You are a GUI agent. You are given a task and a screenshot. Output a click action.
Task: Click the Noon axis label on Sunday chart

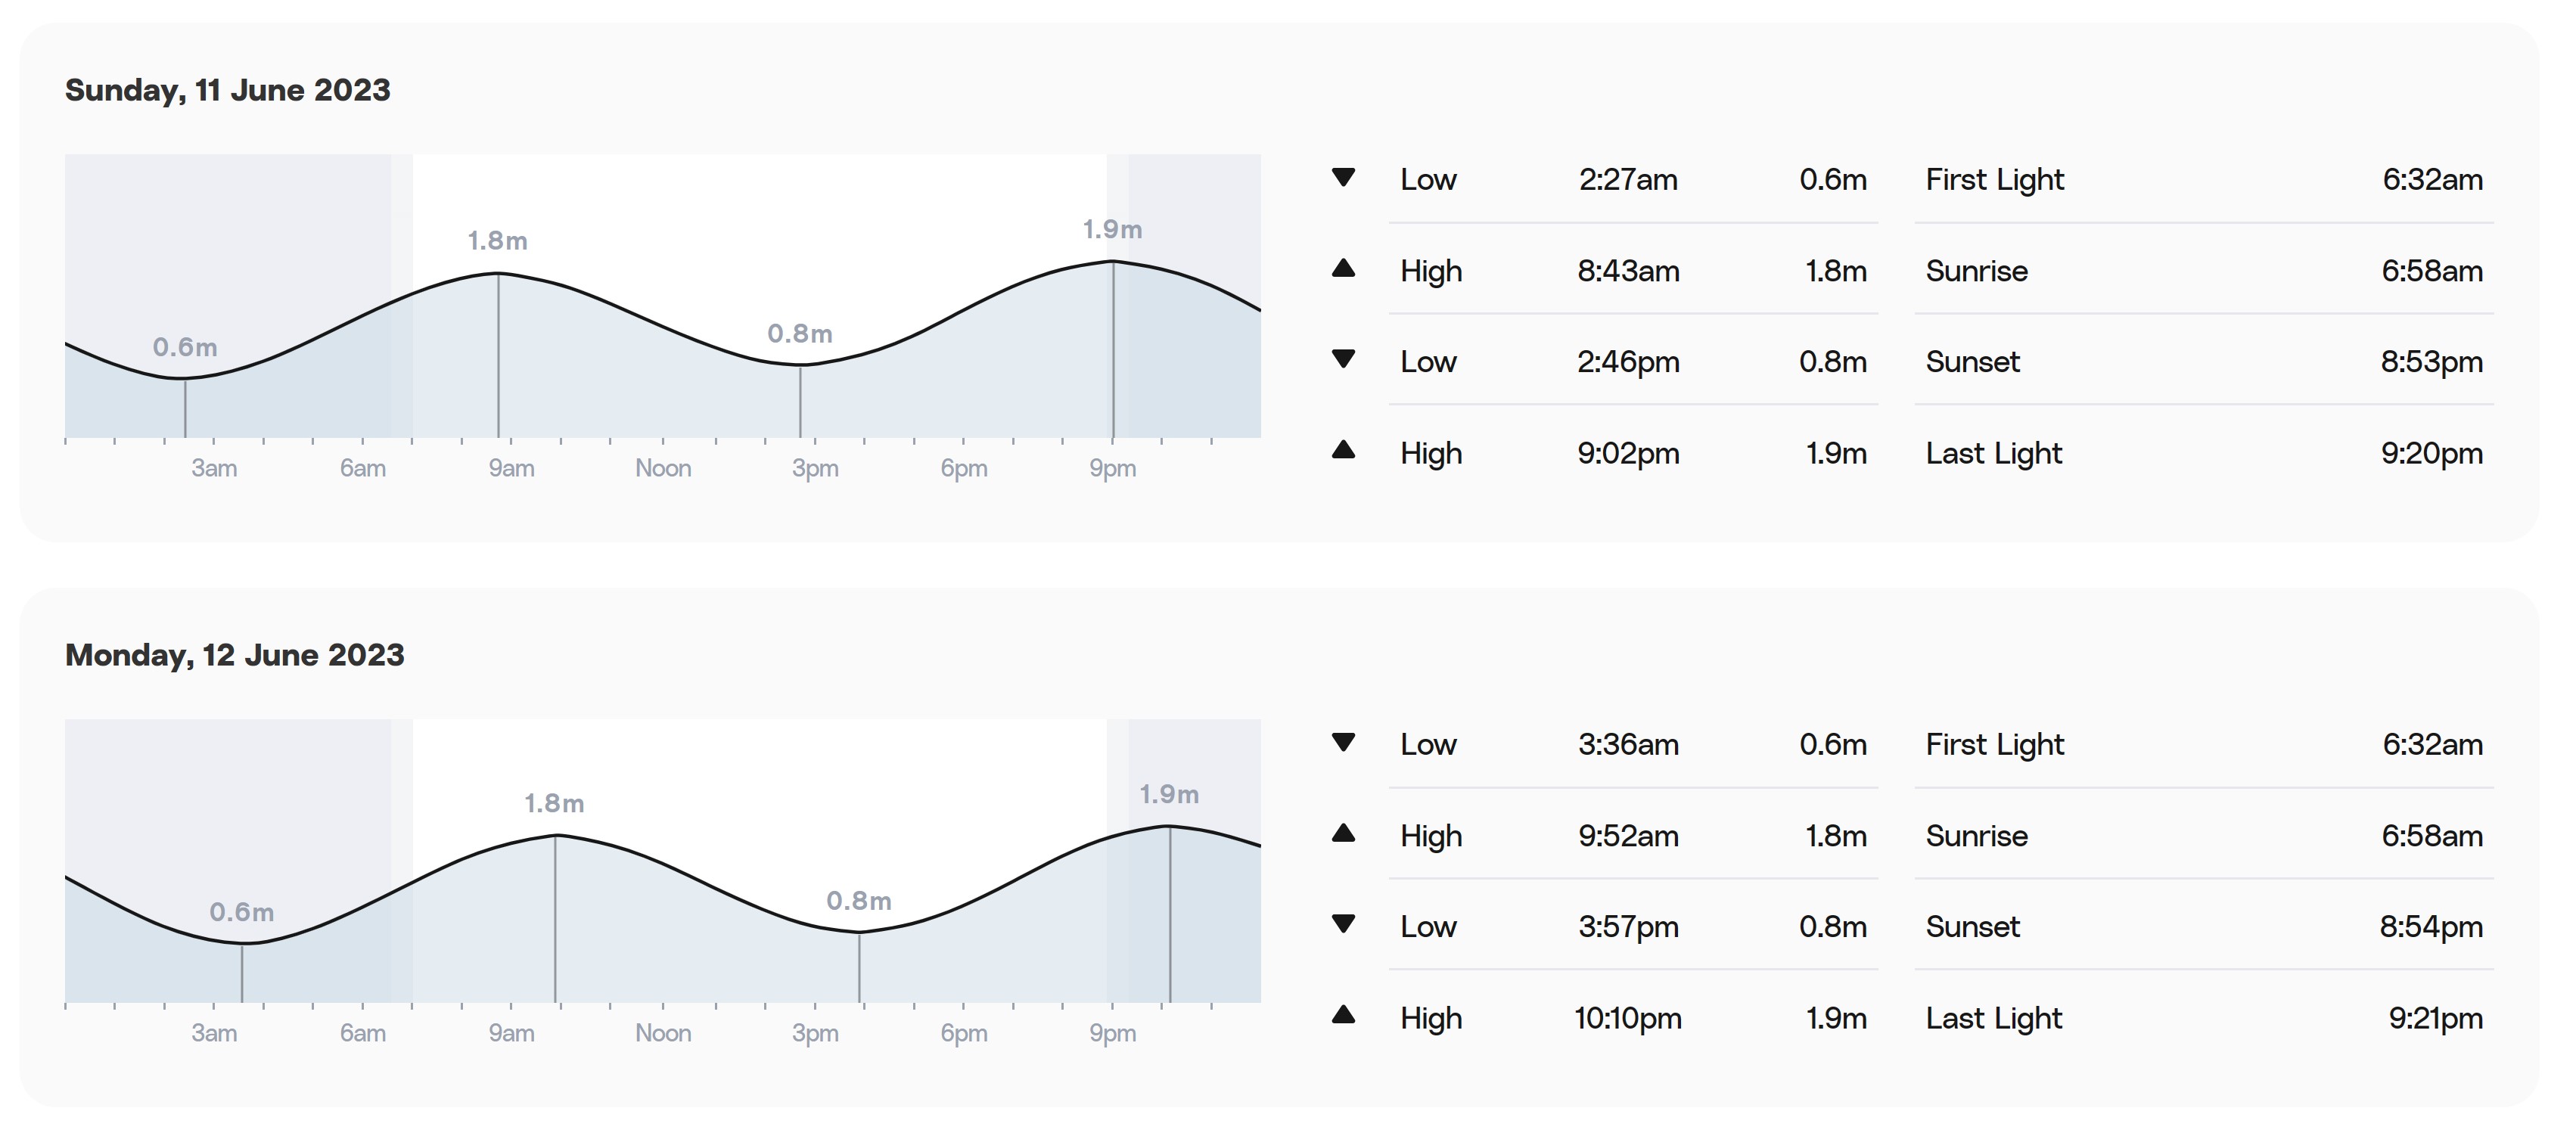click(663, 468)
